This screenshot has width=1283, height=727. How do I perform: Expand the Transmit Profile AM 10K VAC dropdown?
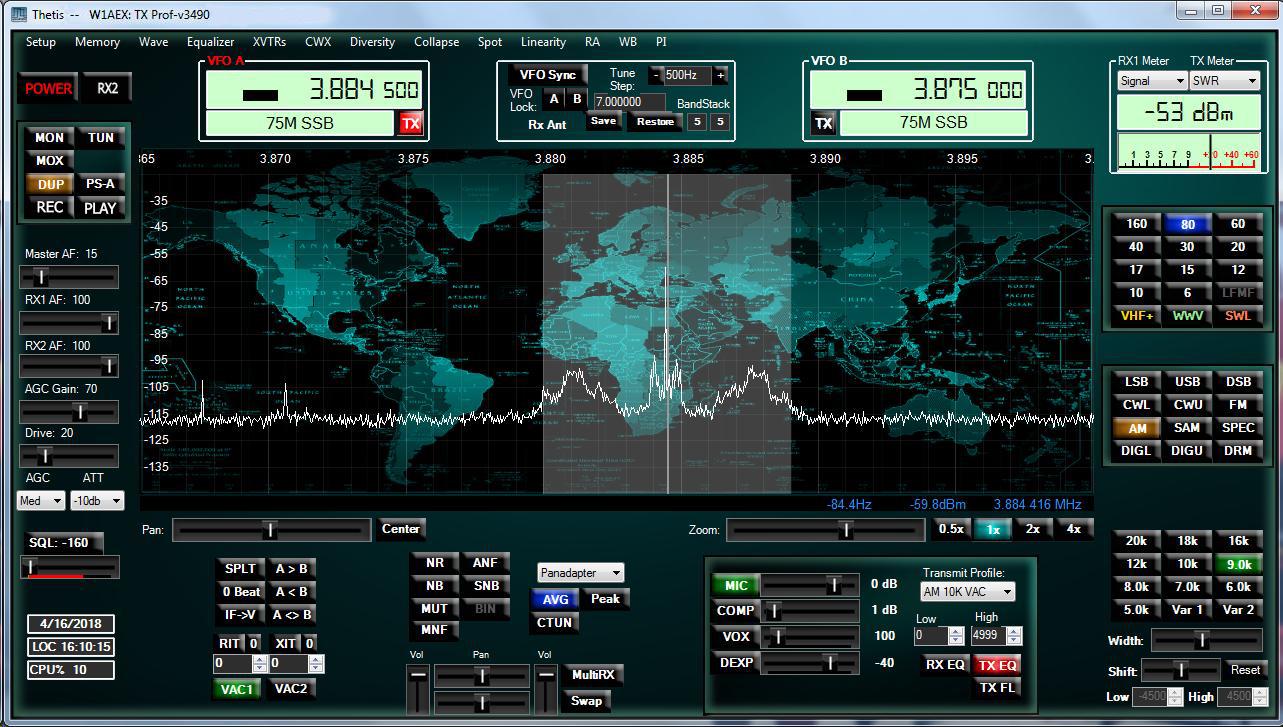point(966,592)
